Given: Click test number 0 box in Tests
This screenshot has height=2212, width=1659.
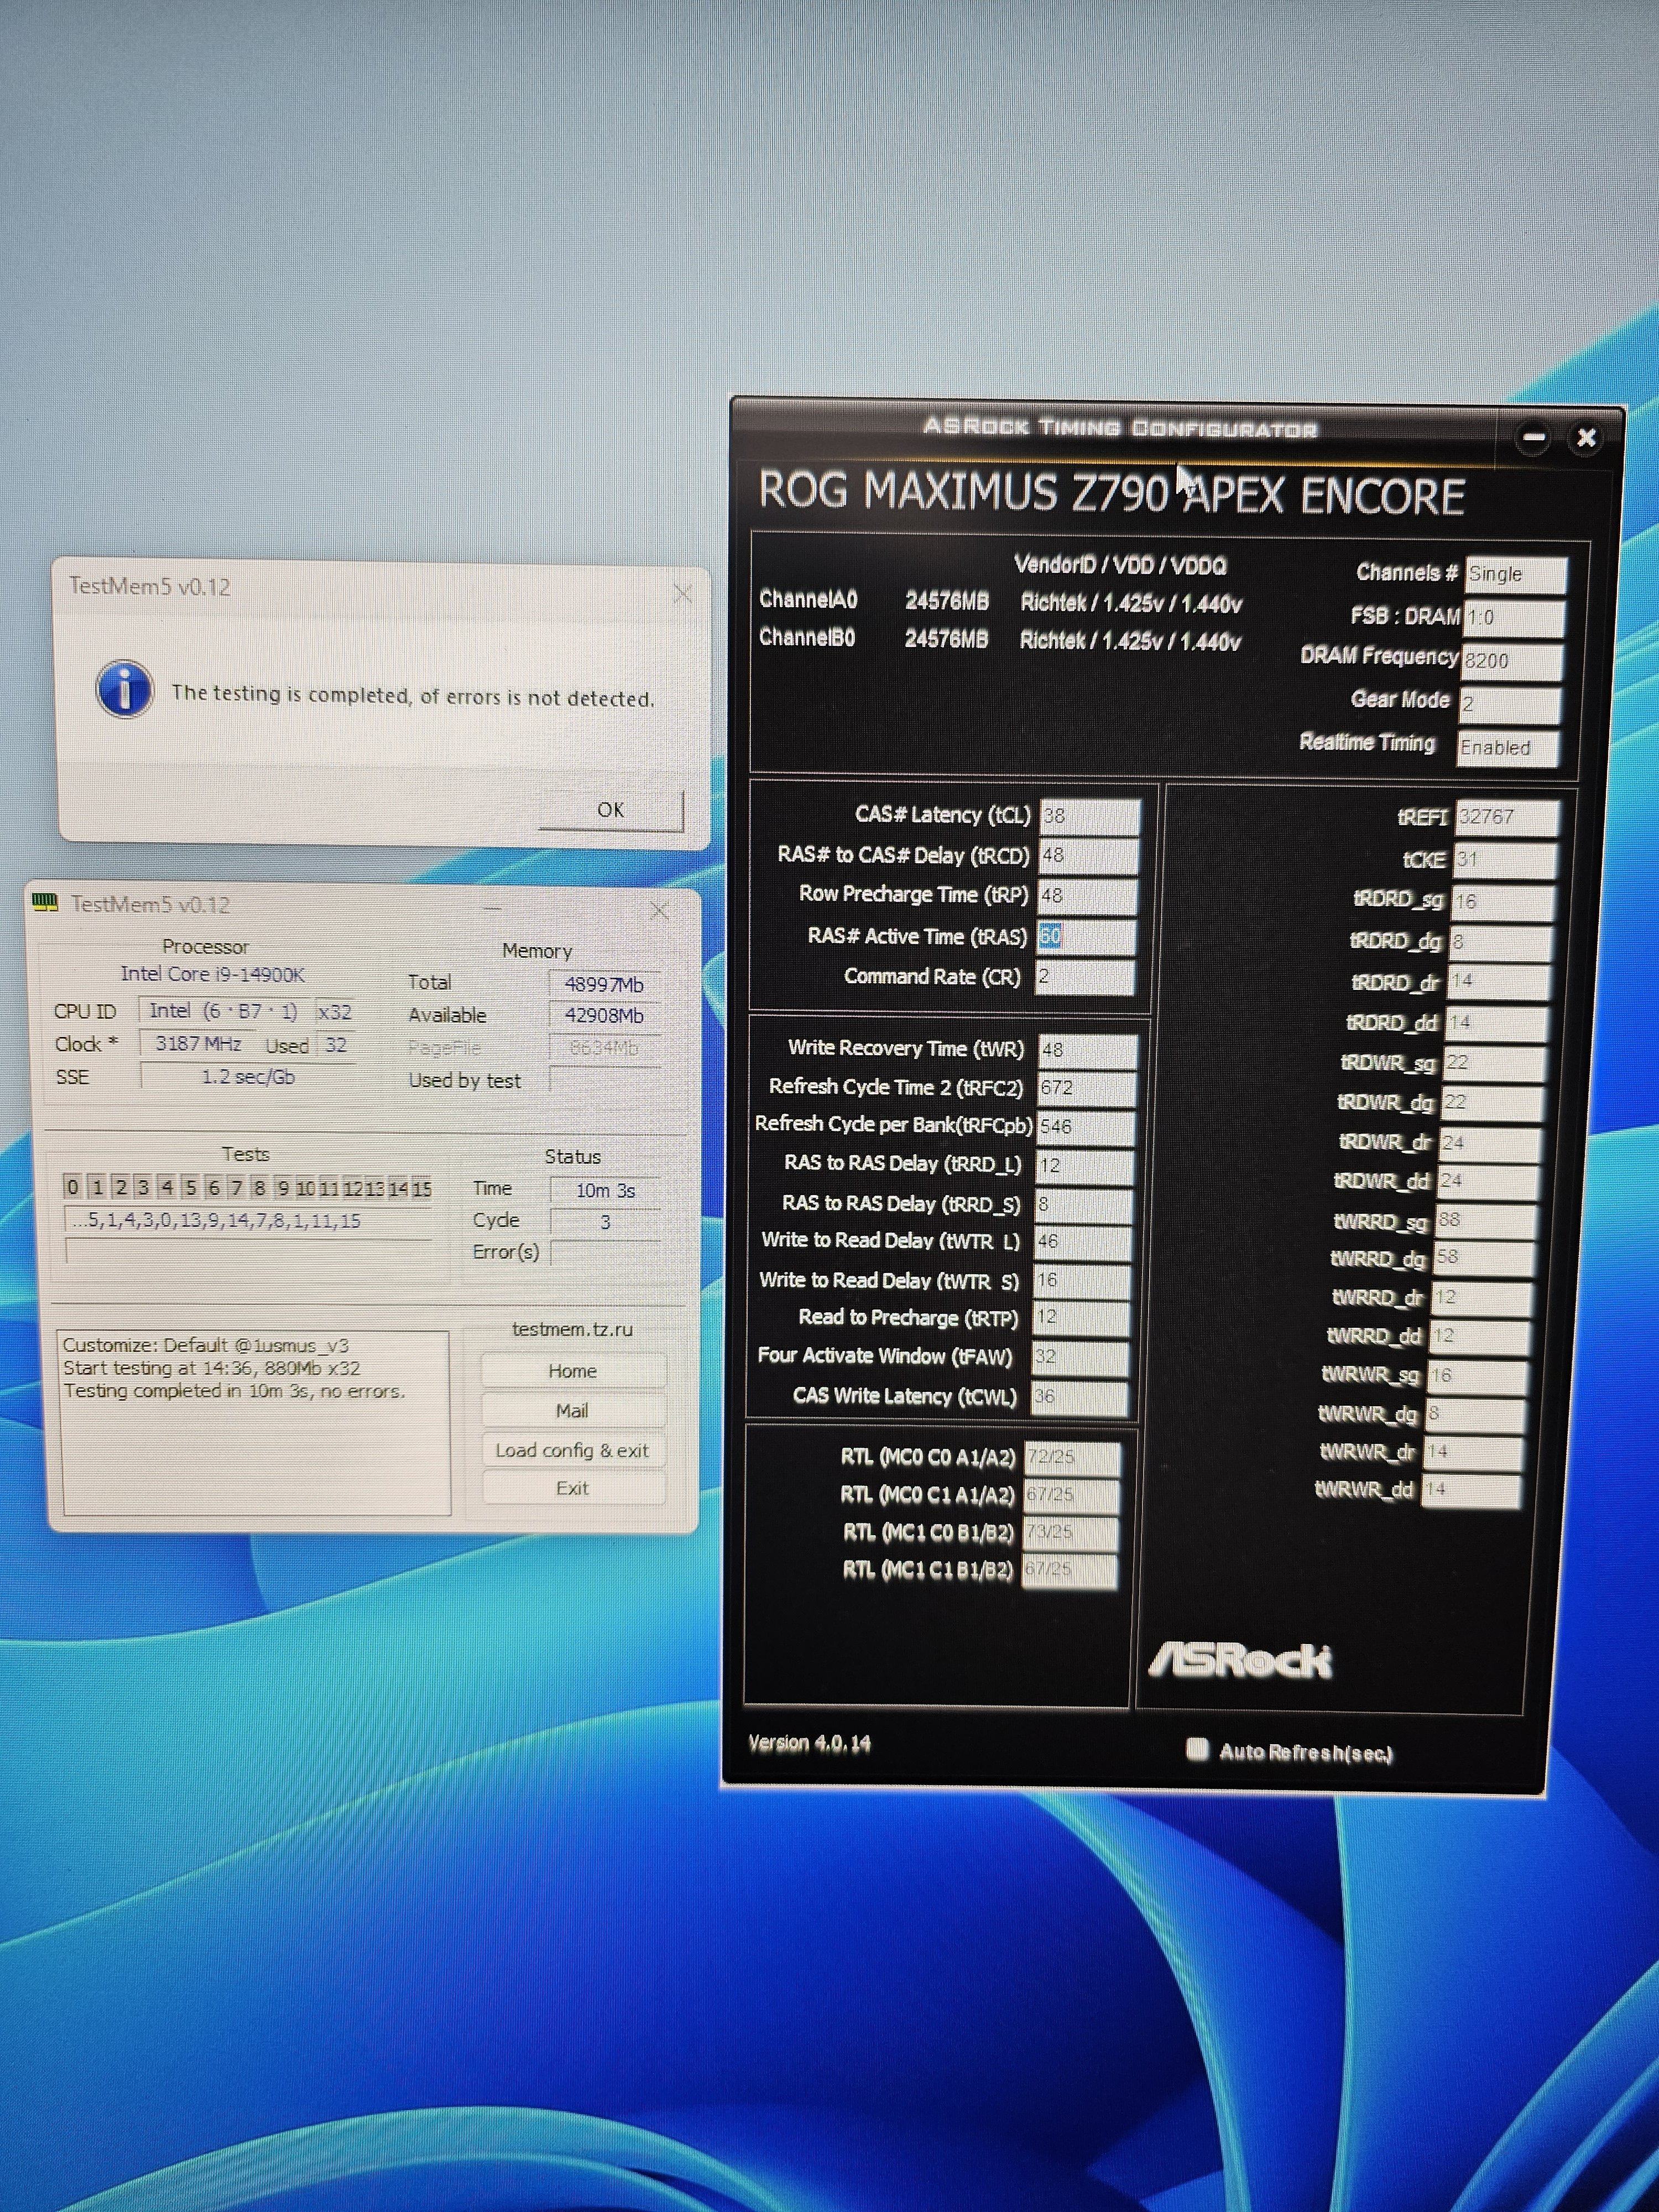Looking at the screenshot, I should (x=72, y=1187).
